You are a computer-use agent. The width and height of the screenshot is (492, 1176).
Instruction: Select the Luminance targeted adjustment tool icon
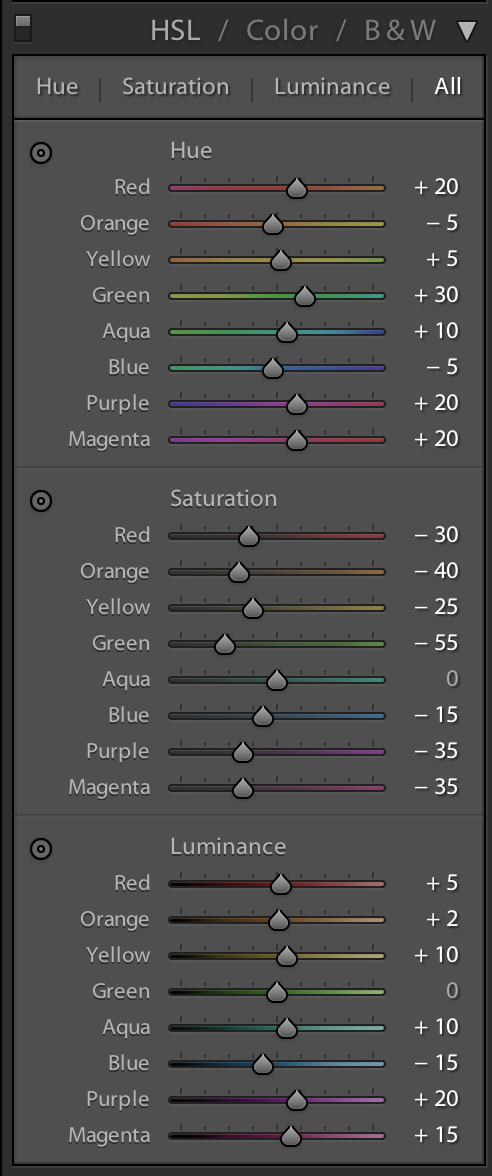click(x=40, y=849)
